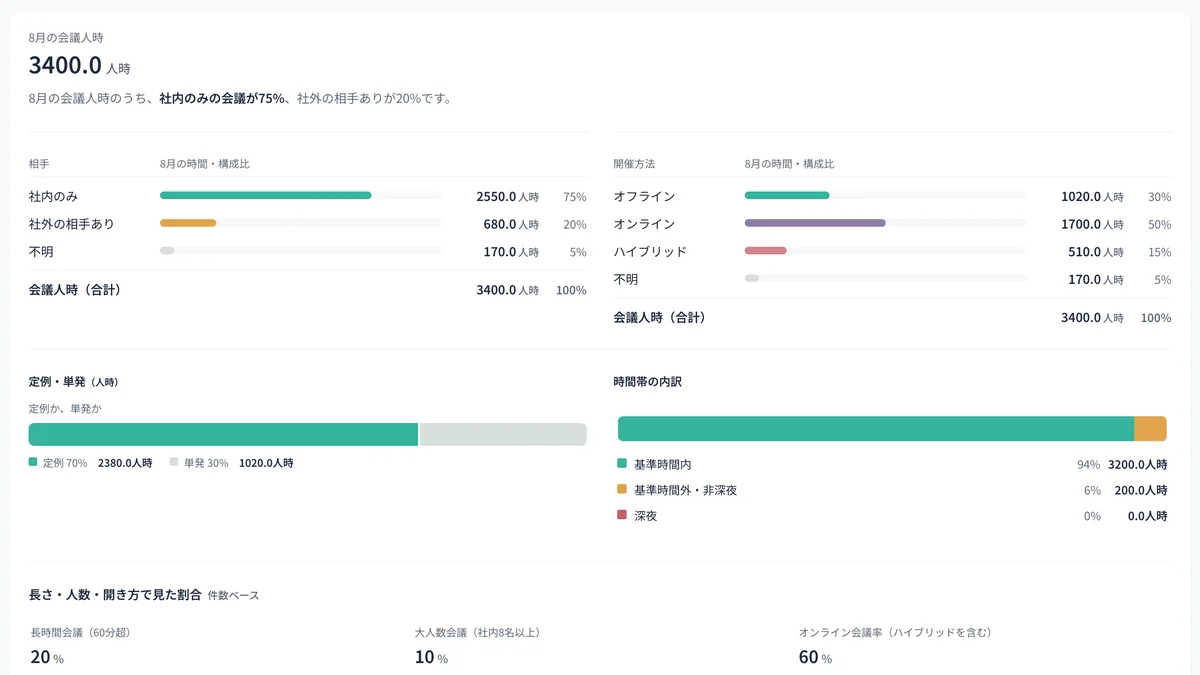Click the 長時間会議 20% value
Image resolution: width=1200 pixels, height=675 pixels.
point(47,657)
